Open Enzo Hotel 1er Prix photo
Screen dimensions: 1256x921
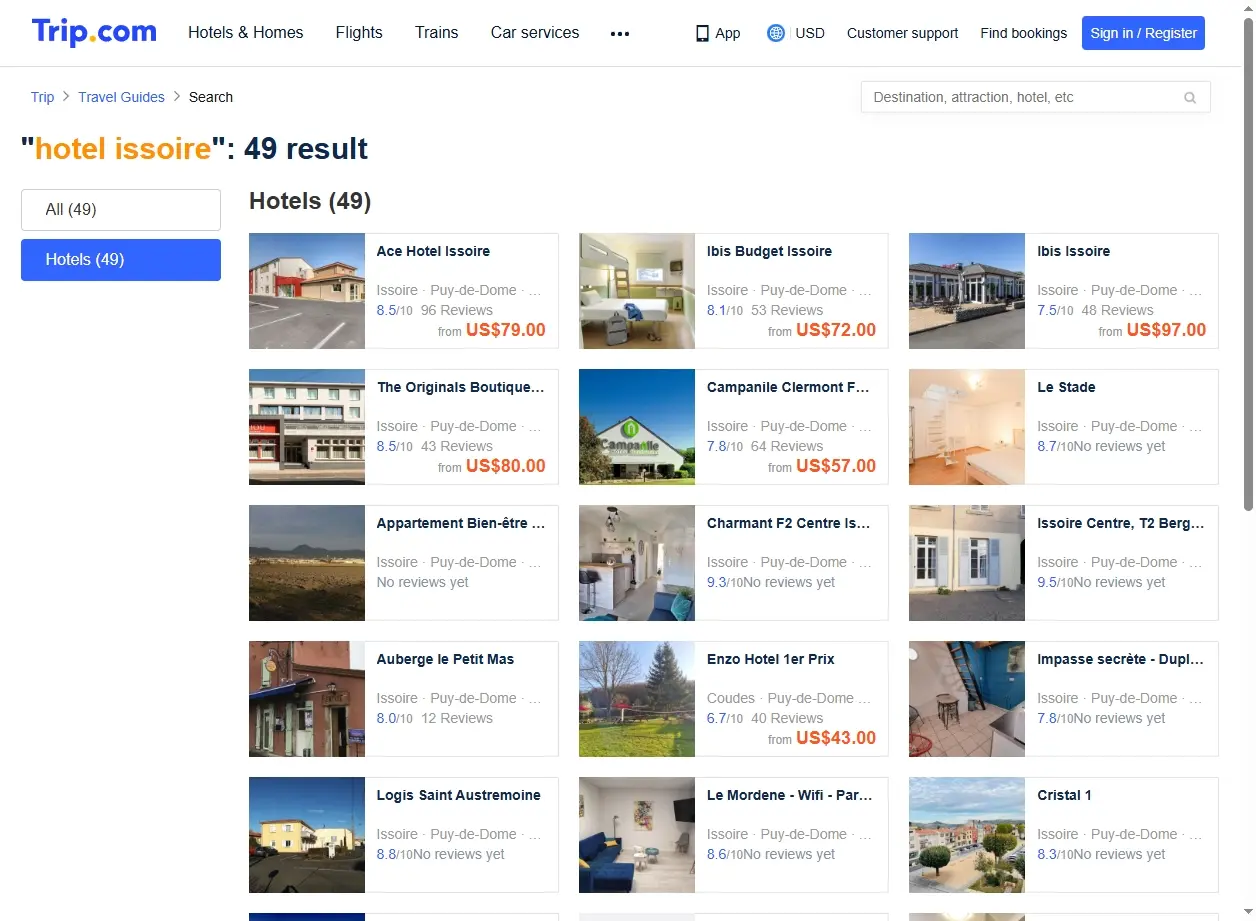point(637,699)
